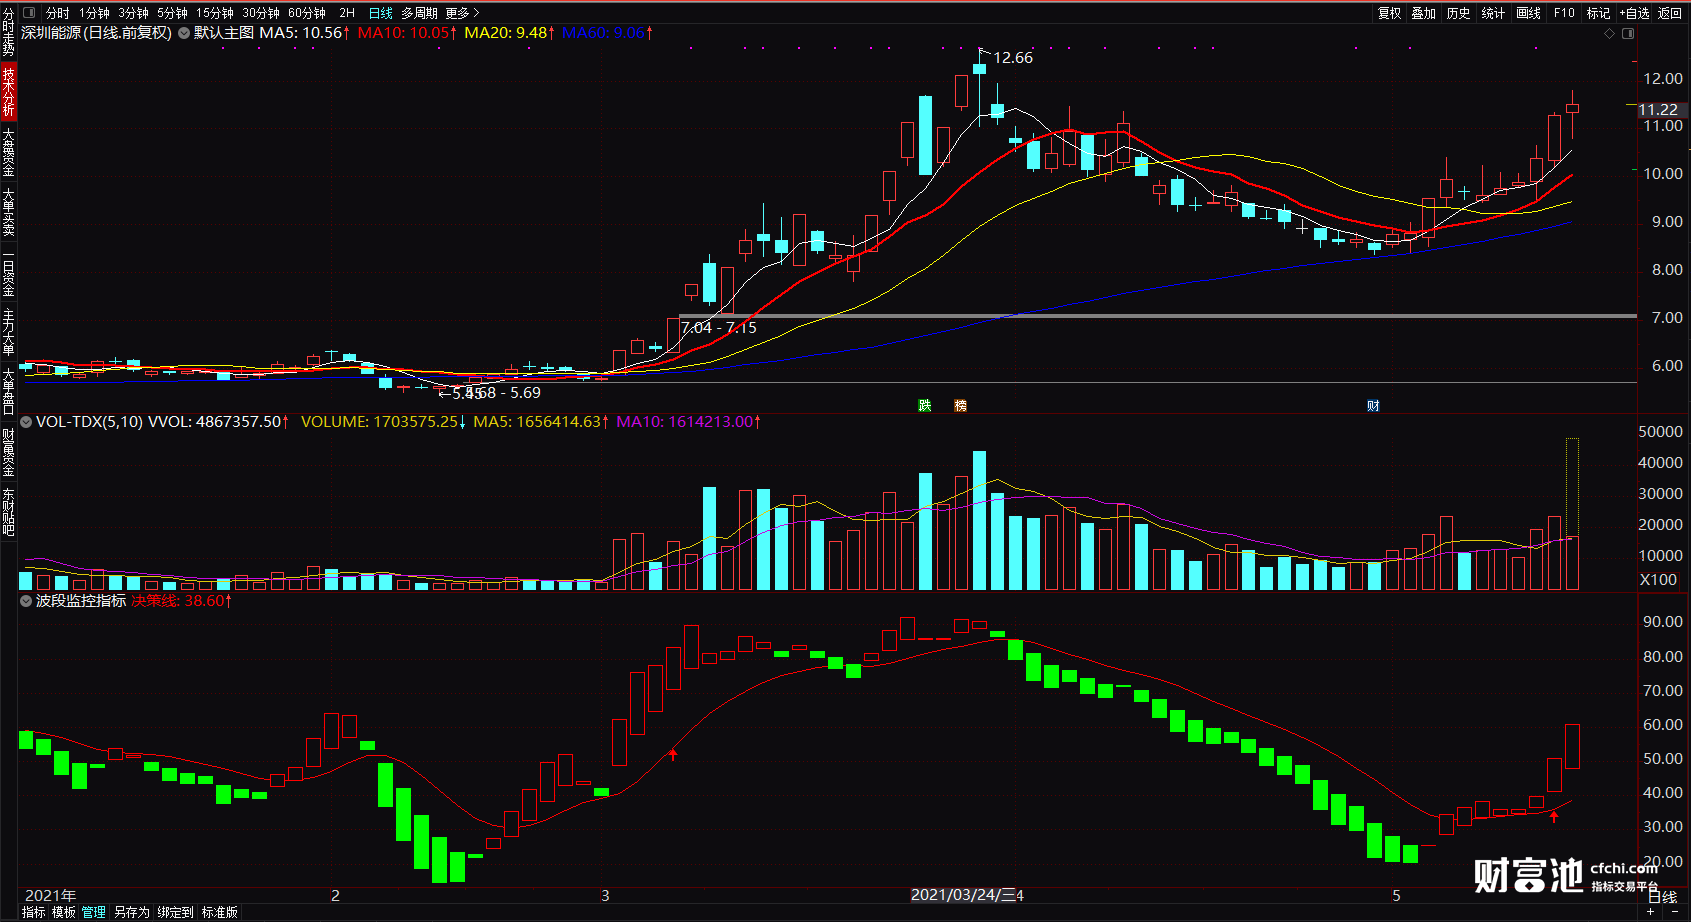Click the MA5 value label
This screenshot has height=922, width=1691.
304,33
